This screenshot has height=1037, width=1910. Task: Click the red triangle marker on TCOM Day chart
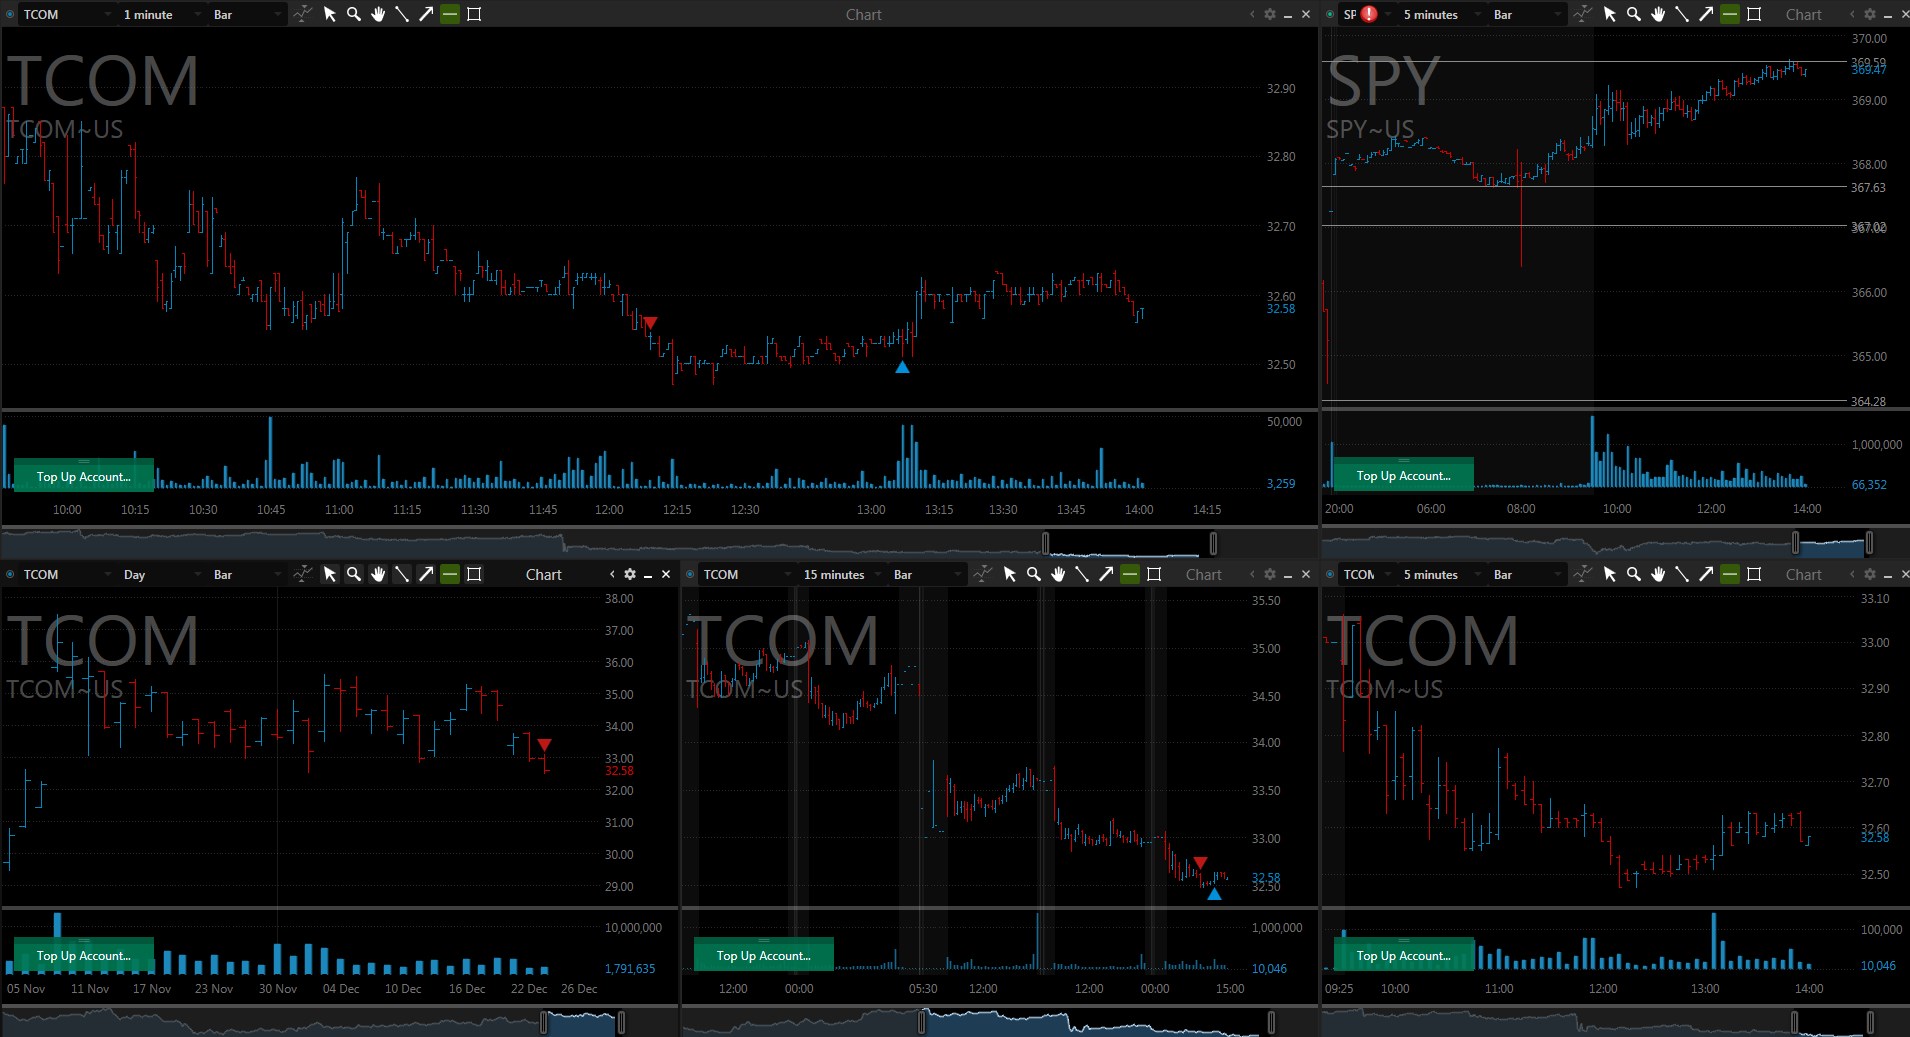544,744
